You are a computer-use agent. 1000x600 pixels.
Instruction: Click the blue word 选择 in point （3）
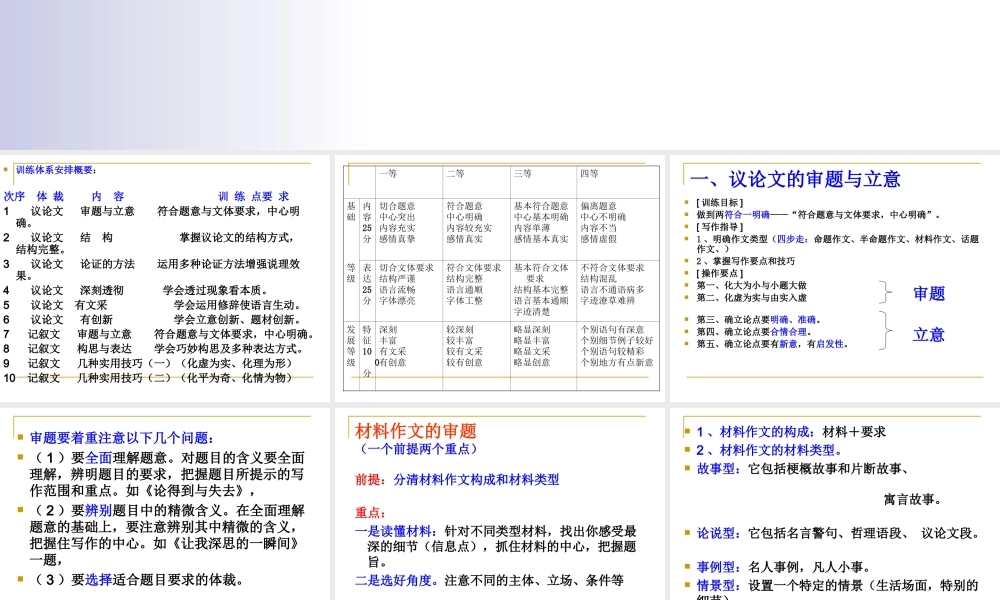pos(98,580)
